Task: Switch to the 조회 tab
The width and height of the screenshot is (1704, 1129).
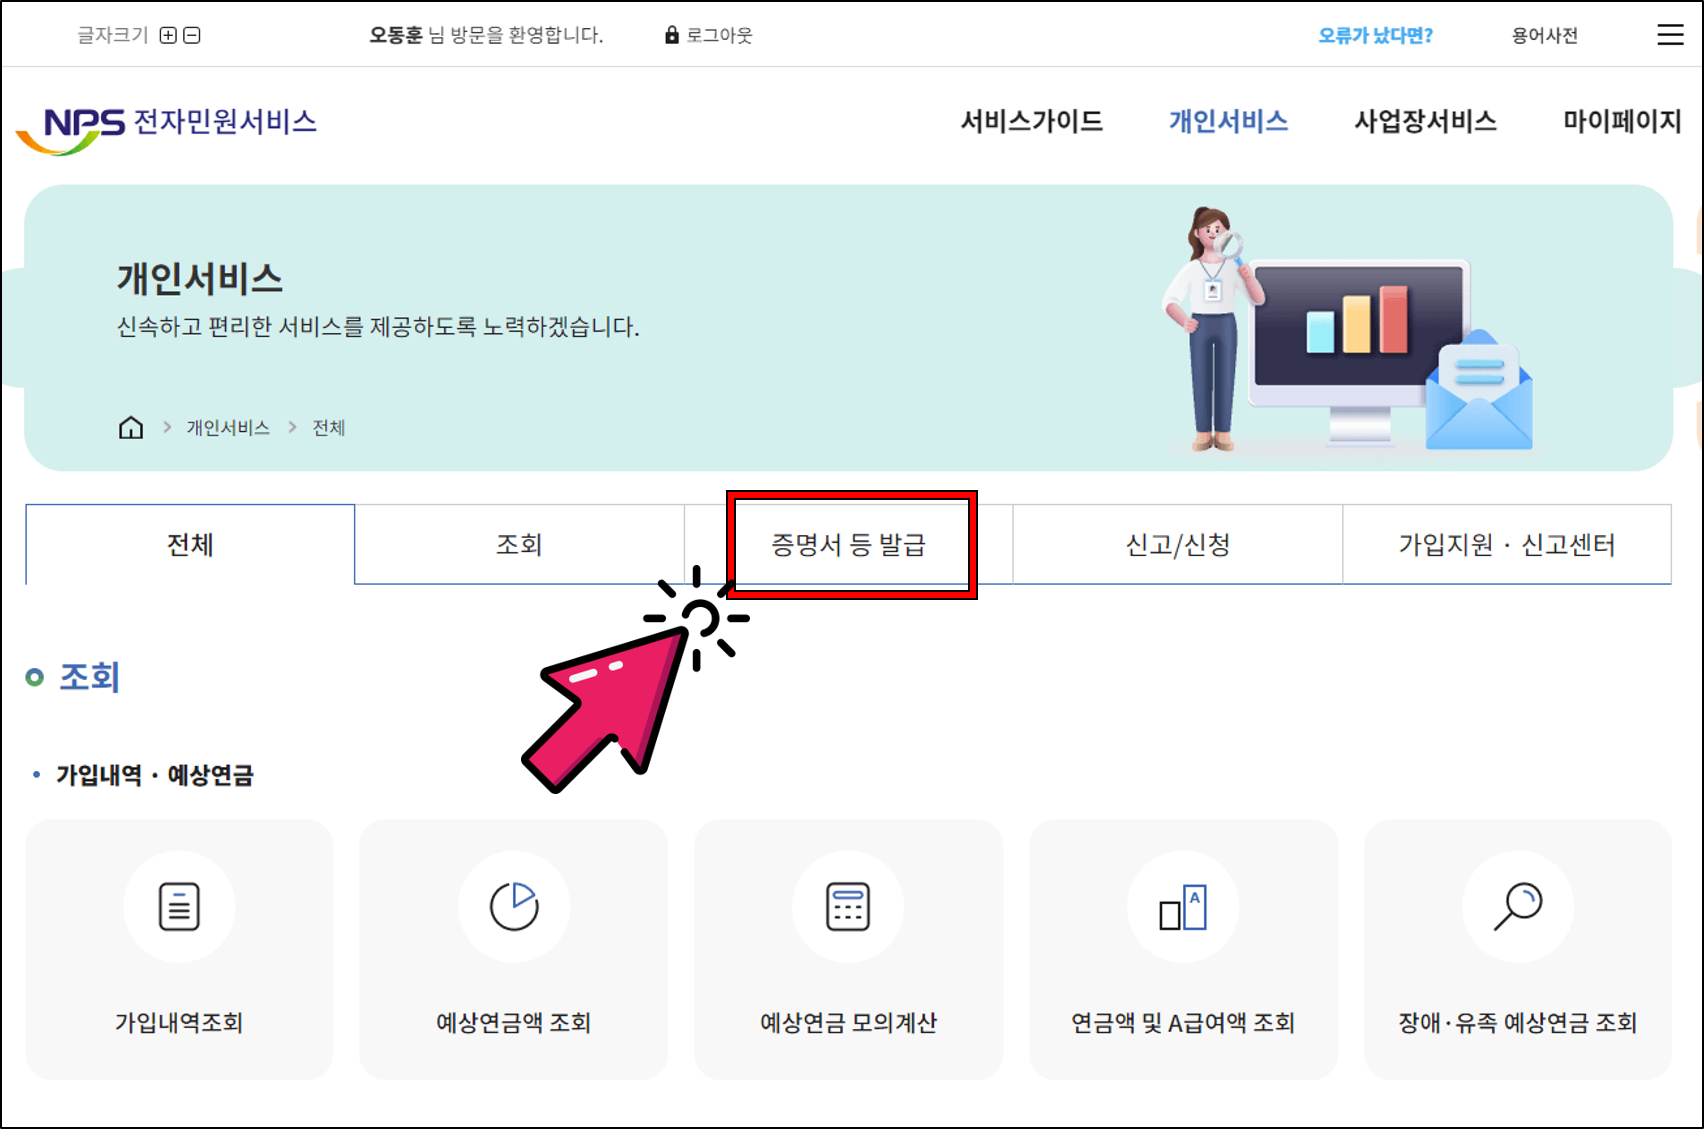Action: pos(518,544)
